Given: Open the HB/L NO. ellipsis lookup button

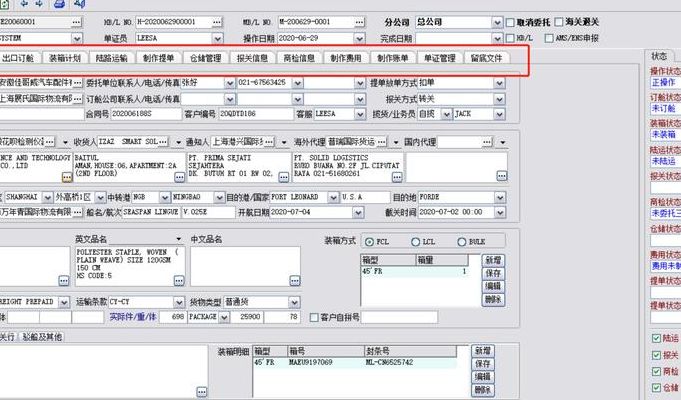Looking at the screenshot, I should (217, 22).
